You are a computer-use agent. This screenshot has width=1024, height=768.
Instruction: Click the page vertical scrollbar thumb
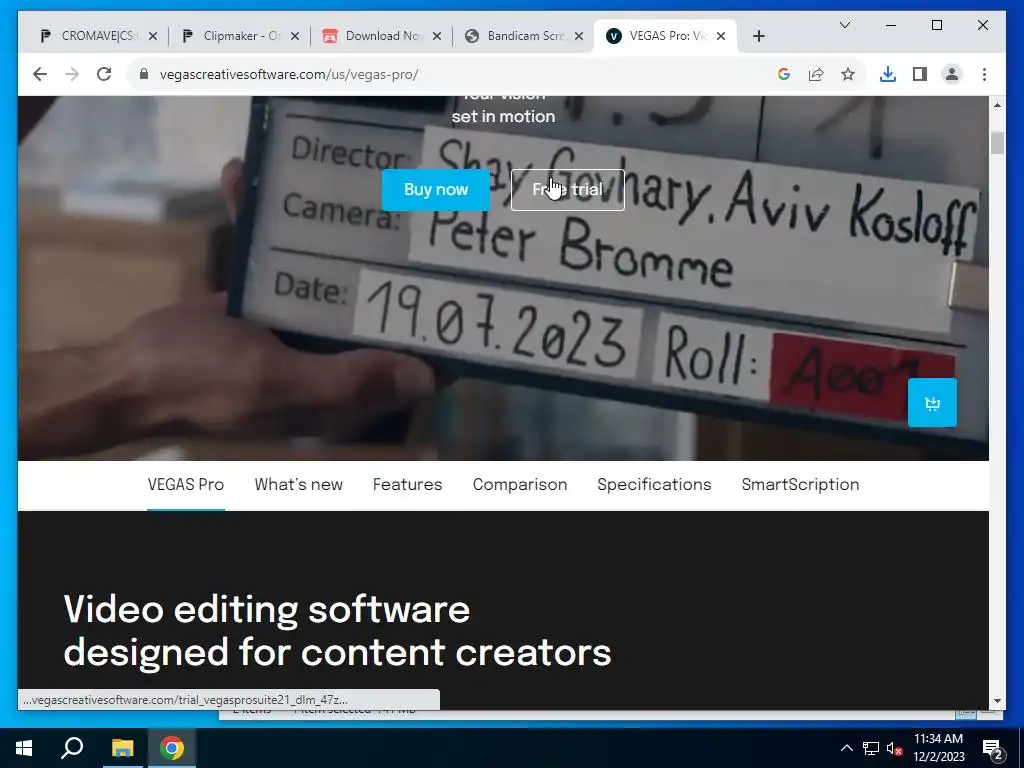click(997, 143)
